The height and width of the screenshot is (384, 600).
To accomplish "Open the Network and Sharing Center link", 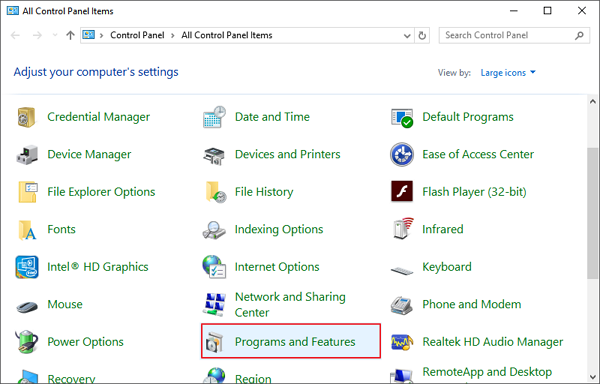I will pyautogui.click(x=290, y=304).
